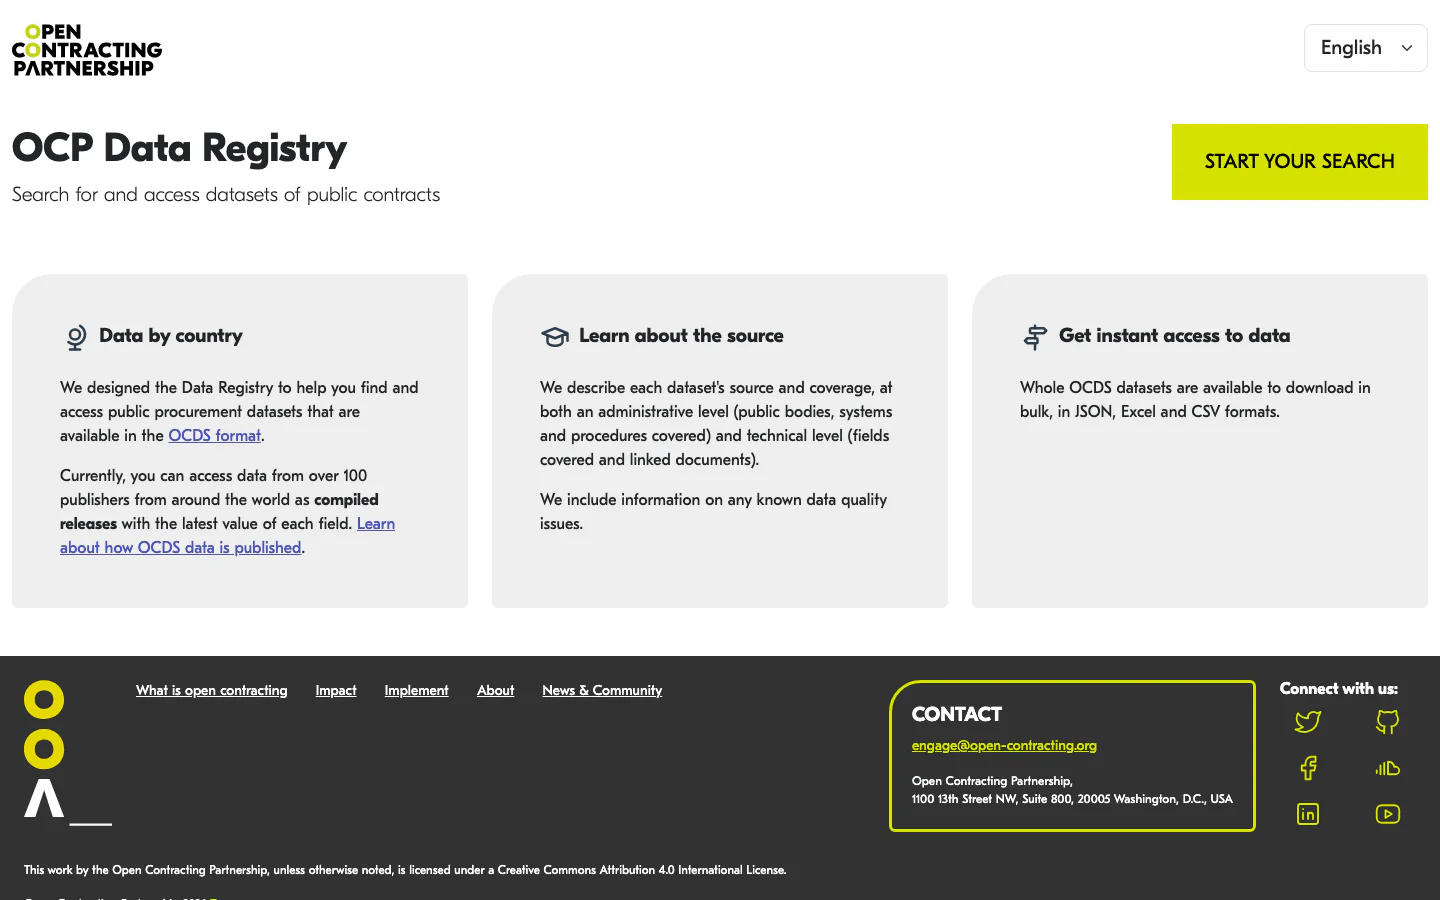This screenshot has height=900, width=1440.
Task: Click the Creative Commons license notice text
Action: pos(405,870)
